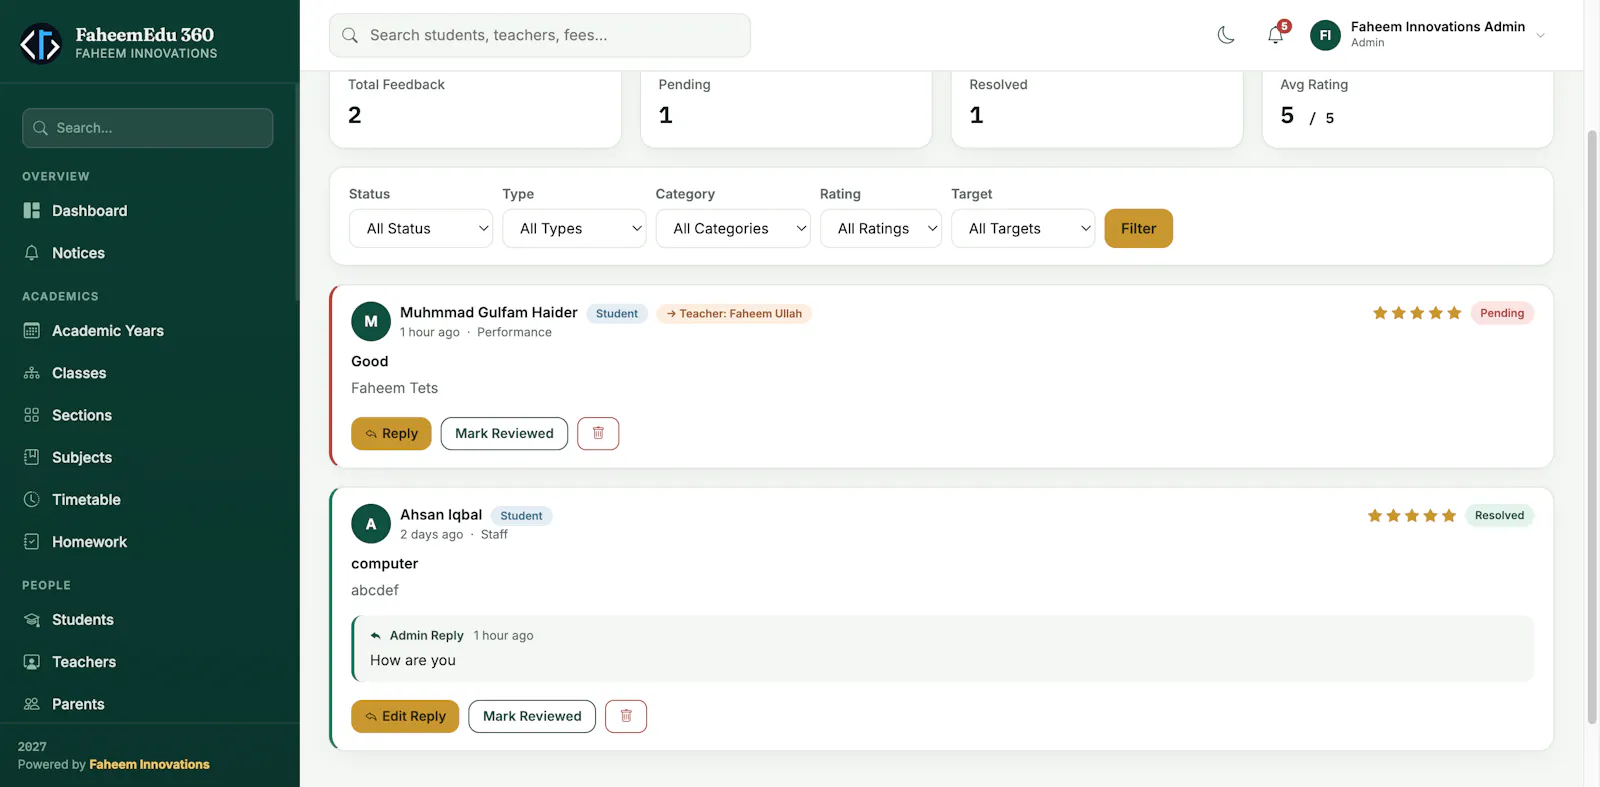This screenshot has height=787, width=1600.
Task: Delete Muhmmad Gulfam Haider's feedback with trash icon
Action: point(598,433)
